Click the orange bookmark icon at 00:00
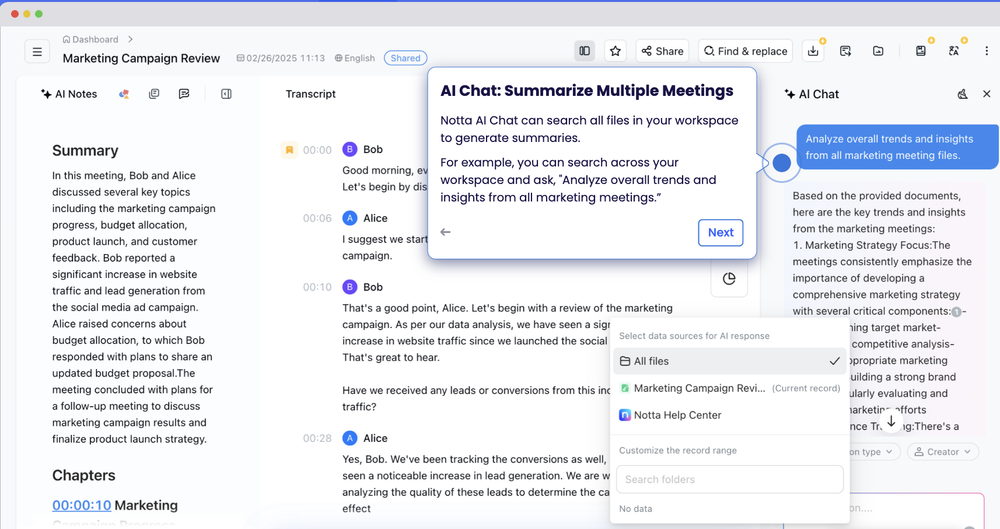This screenshot has width=1000, height=529. pos(289,150)
